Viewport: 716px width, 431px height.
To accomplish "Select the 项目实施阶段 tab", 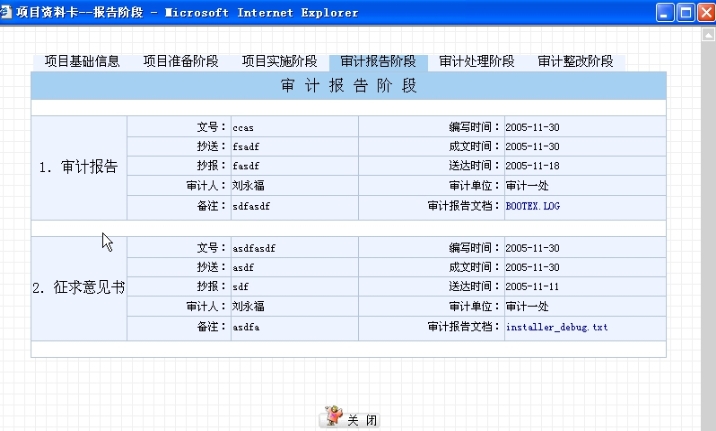I will pyautogui.click(x=279, y=61).
